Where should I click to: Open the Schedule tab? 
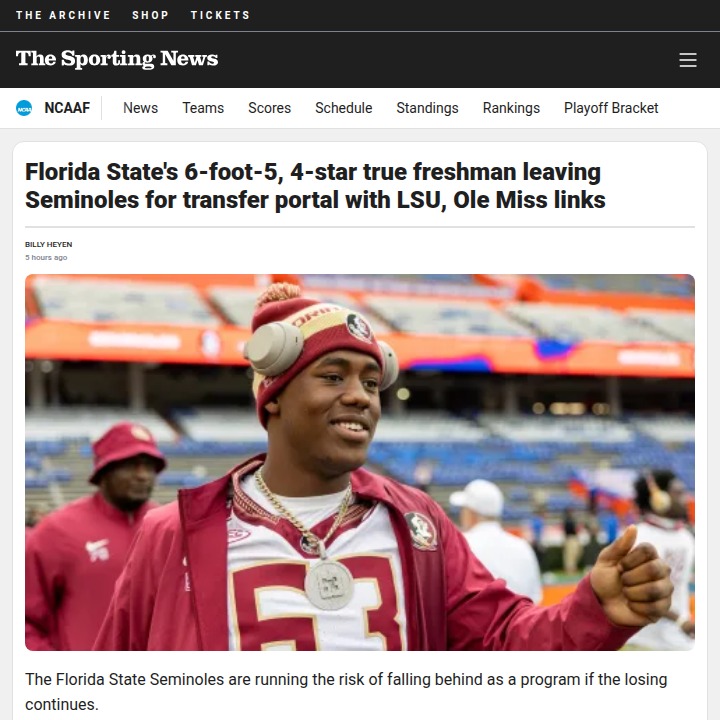pos(343,108)
